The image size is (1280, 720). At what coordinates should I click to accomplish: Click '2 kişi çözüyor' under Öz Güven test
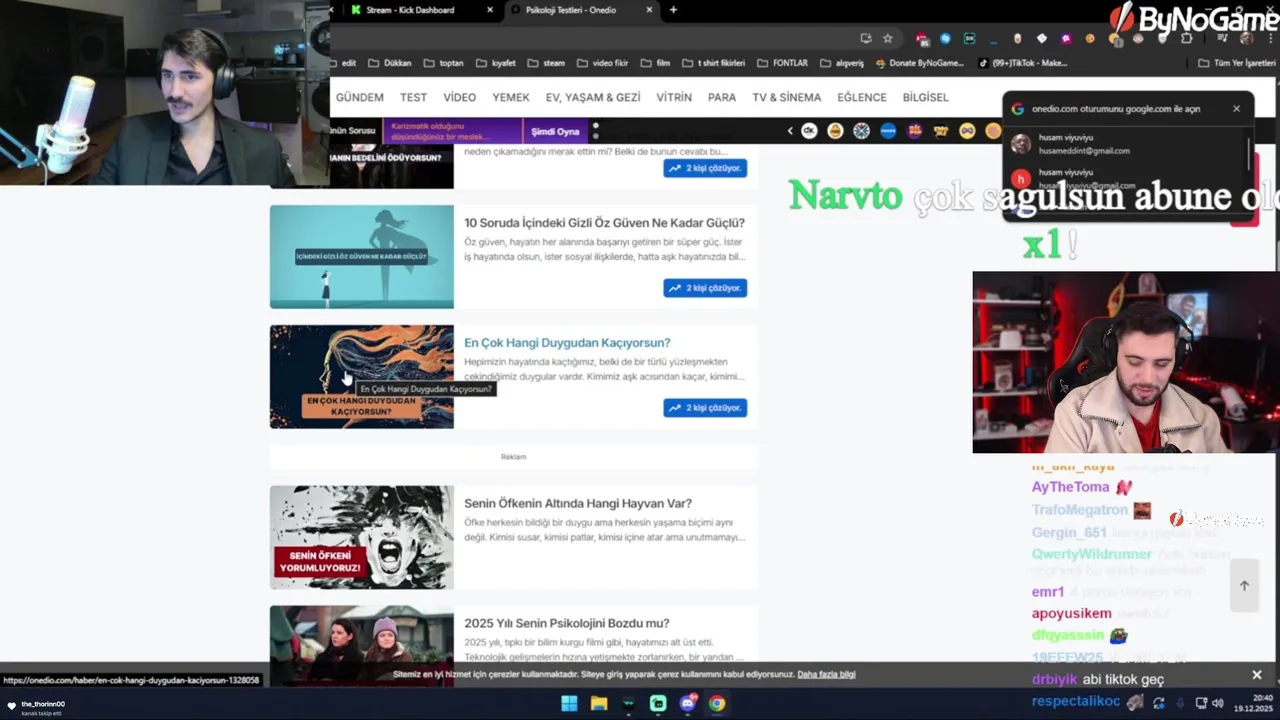705,288
